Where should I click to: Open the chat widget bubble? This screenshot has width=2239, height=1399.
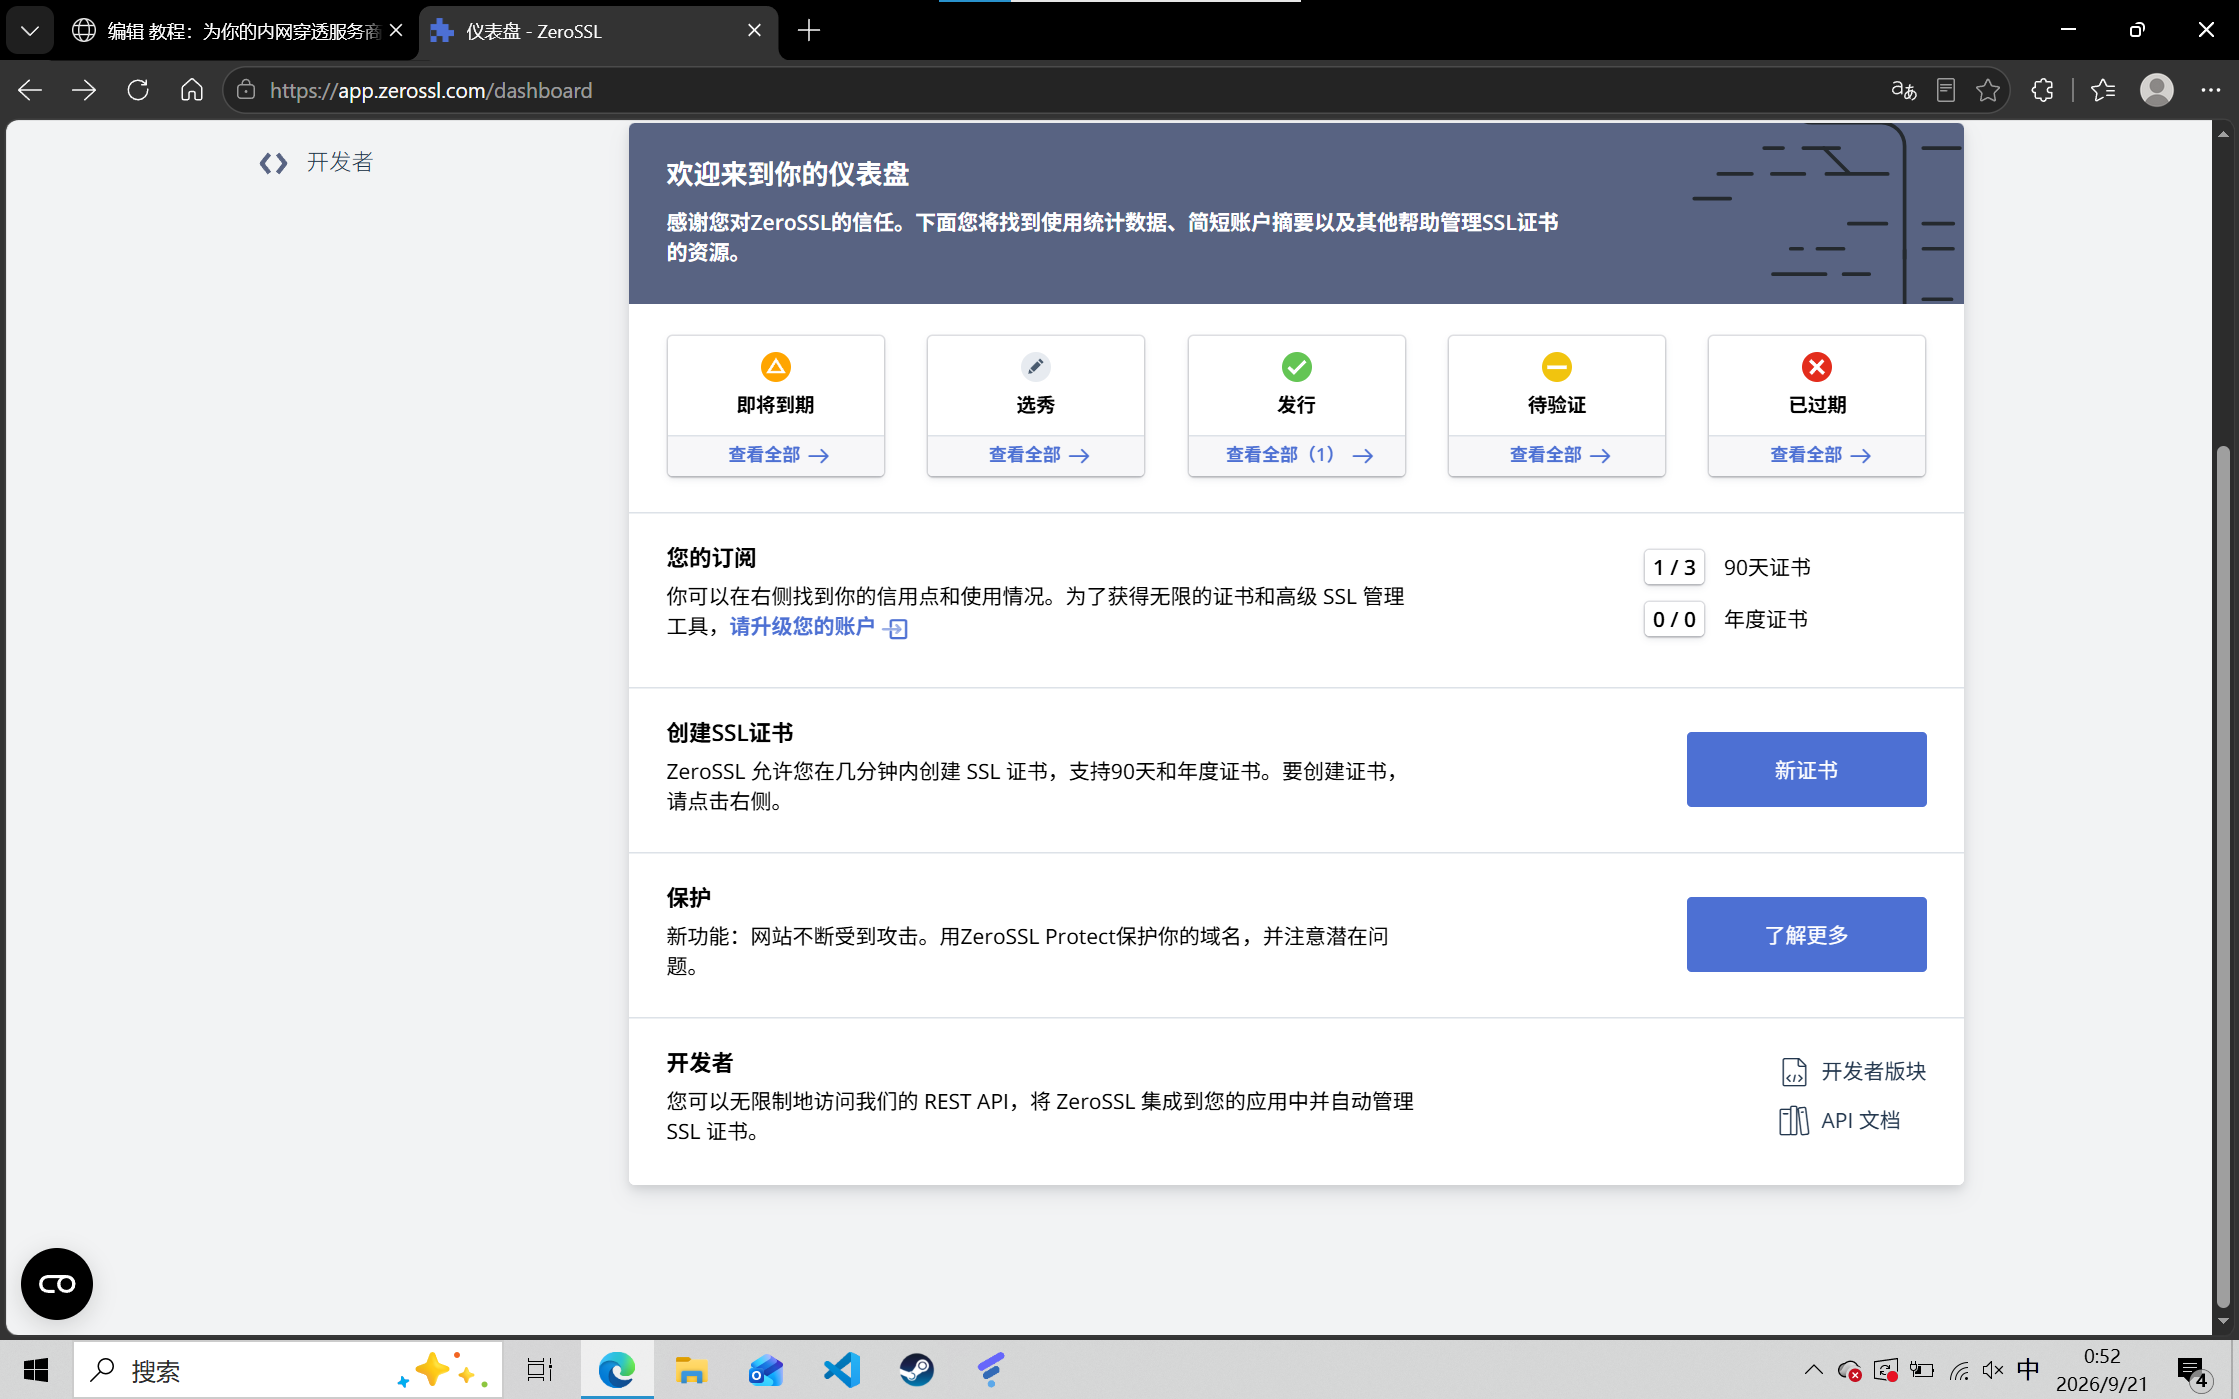click(57, 1284)
